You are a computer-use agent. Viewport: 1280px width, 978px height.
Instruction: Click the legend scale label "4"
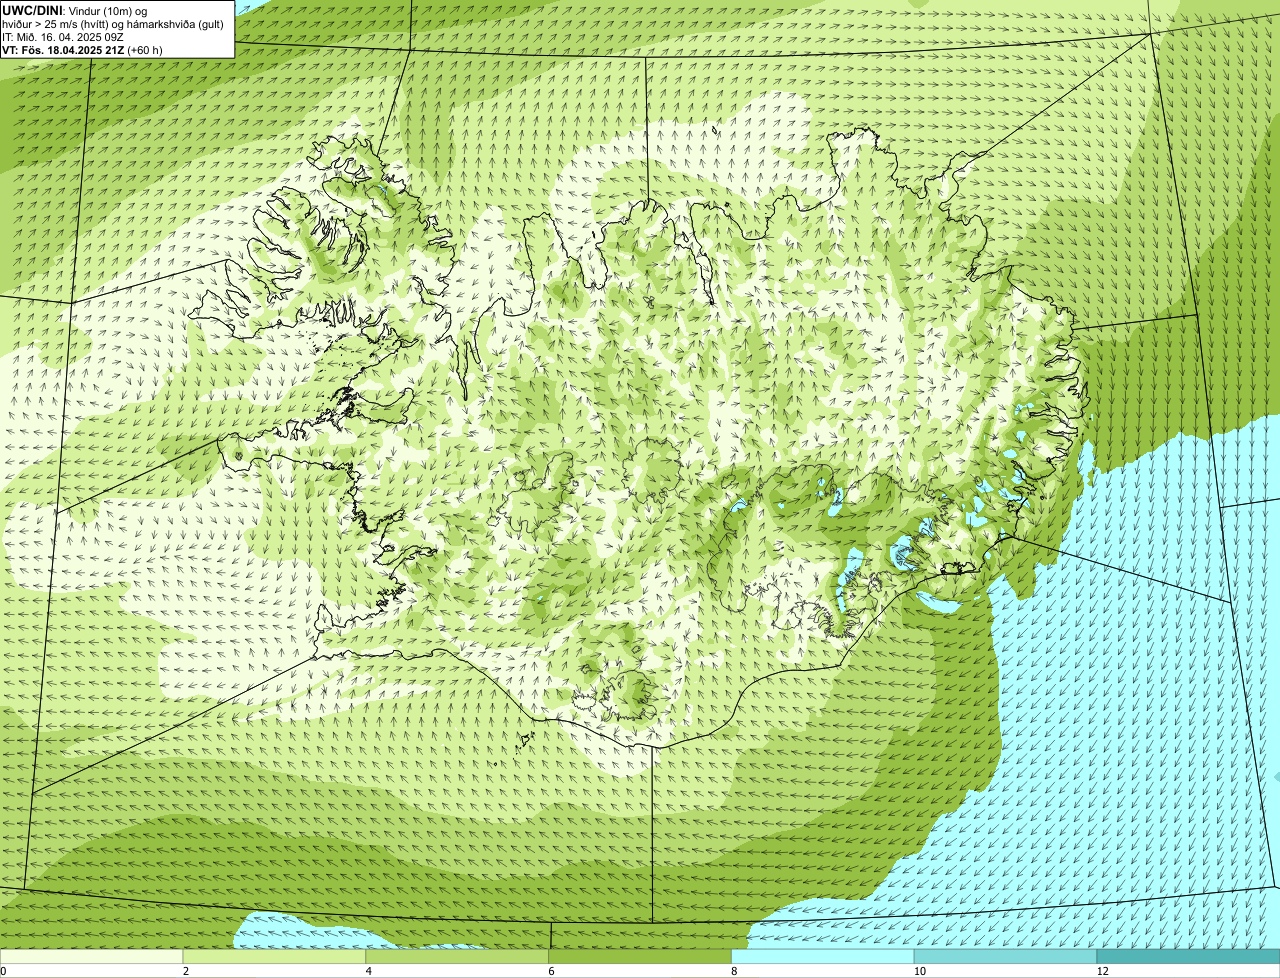point(369,972)
